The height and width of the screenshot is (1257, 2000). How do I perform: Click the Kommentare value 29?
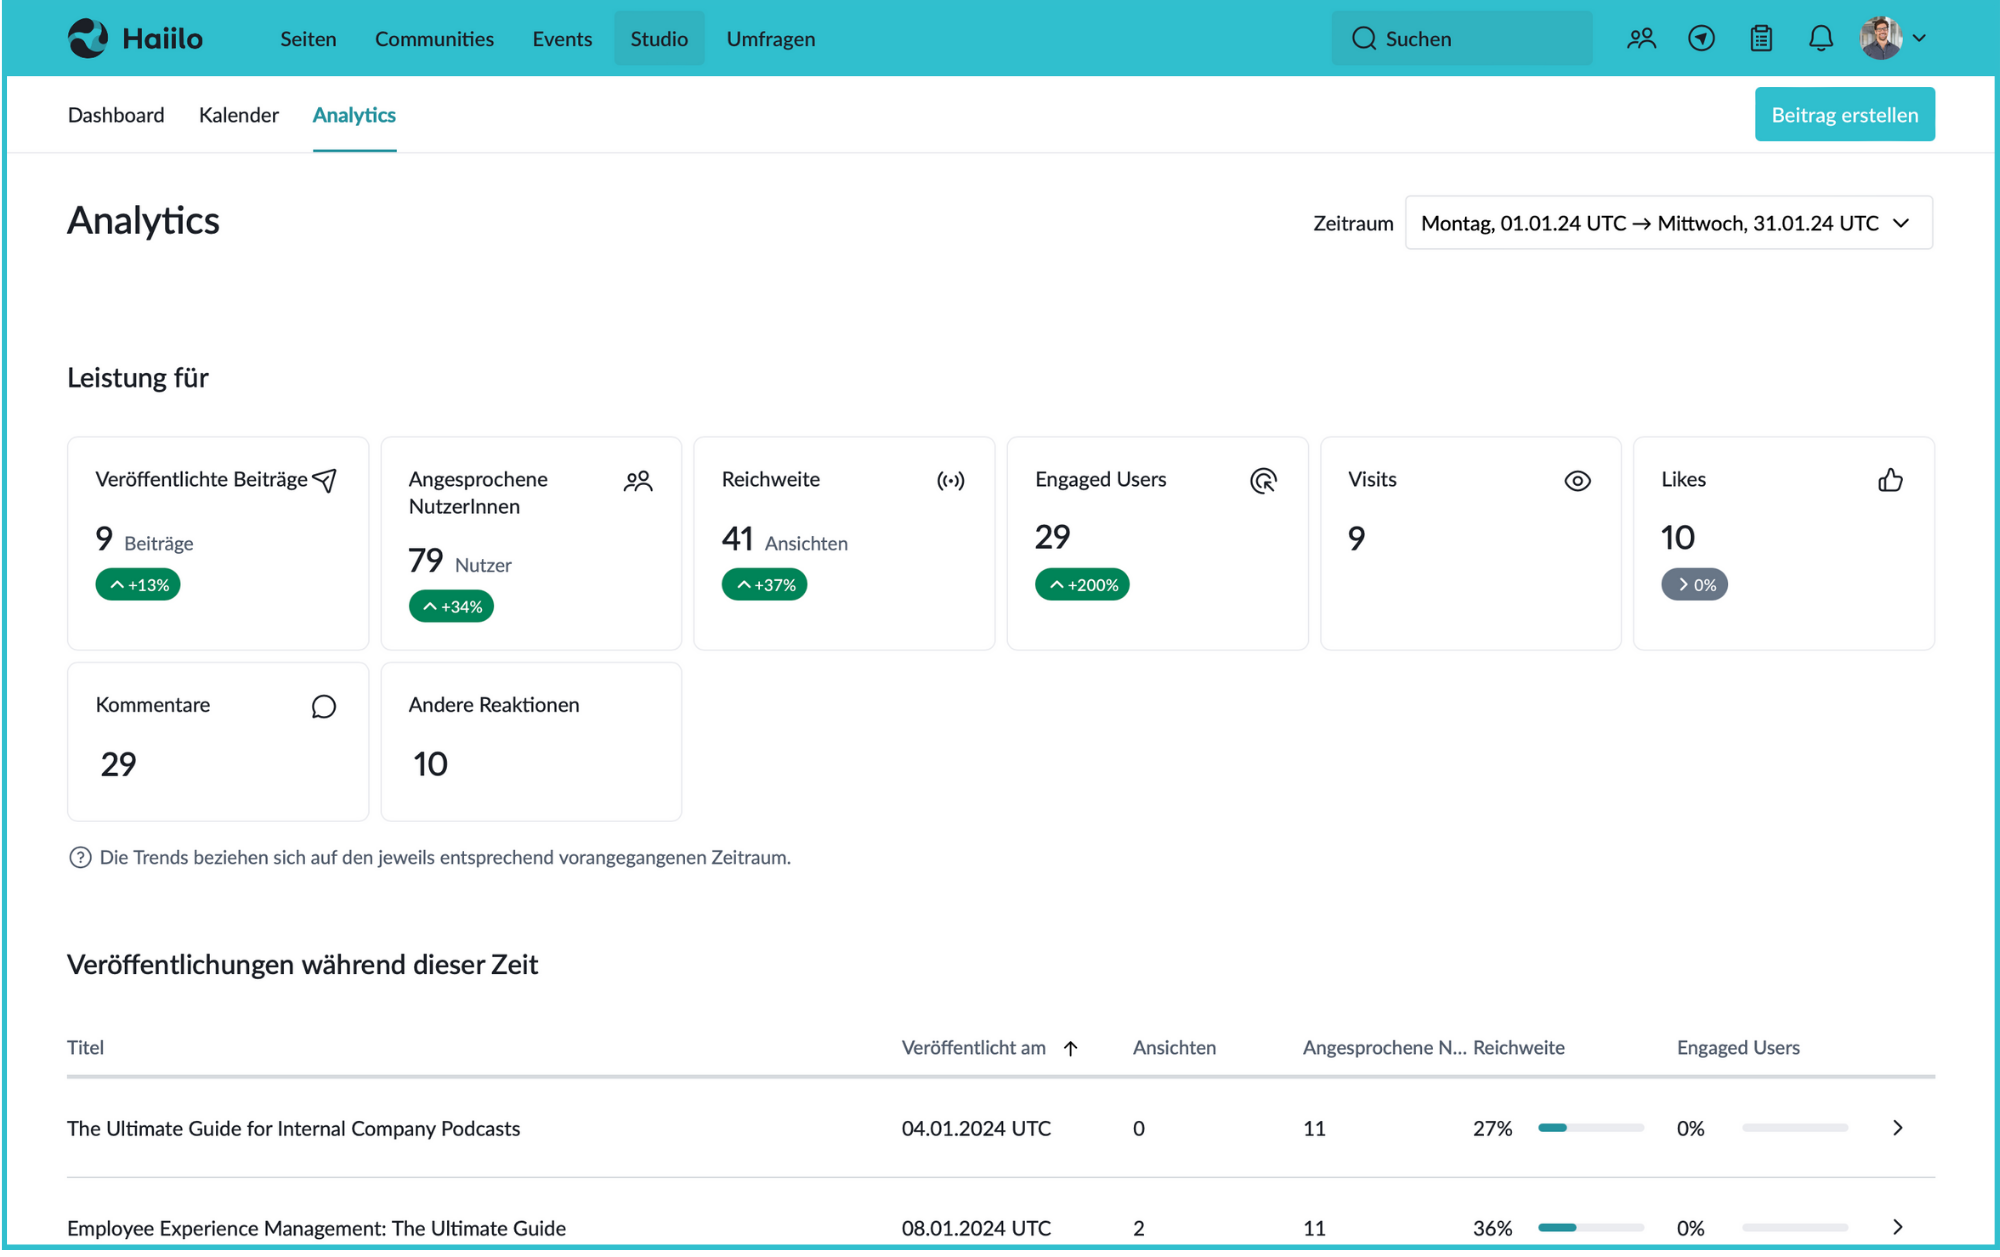coord(118,764)
